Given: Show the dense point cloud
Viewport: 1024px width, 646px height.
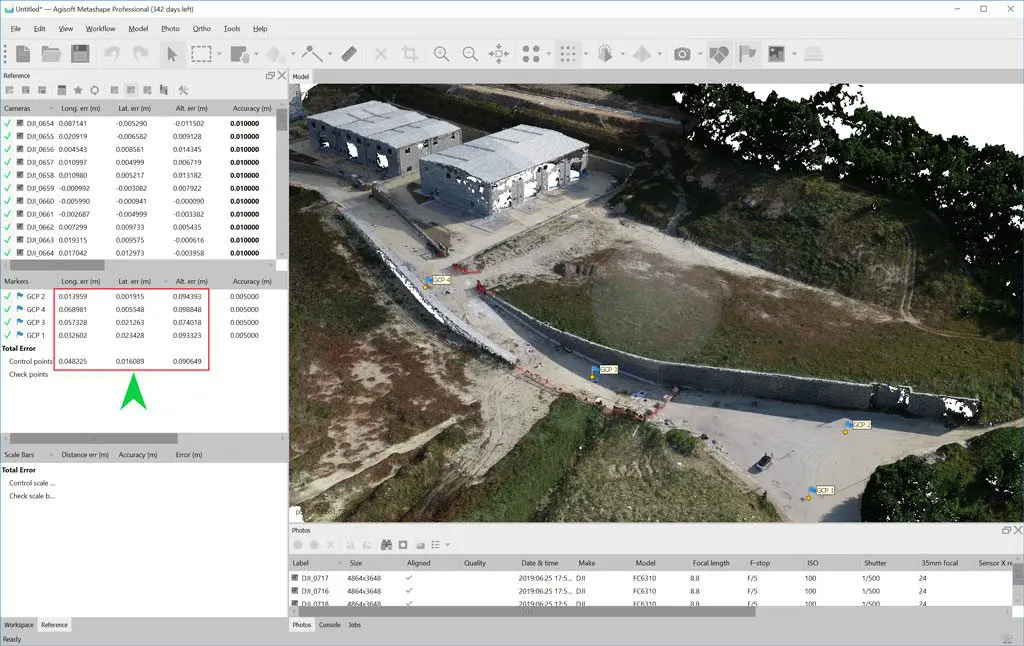Looking at the screenshot, I should 568,54.
